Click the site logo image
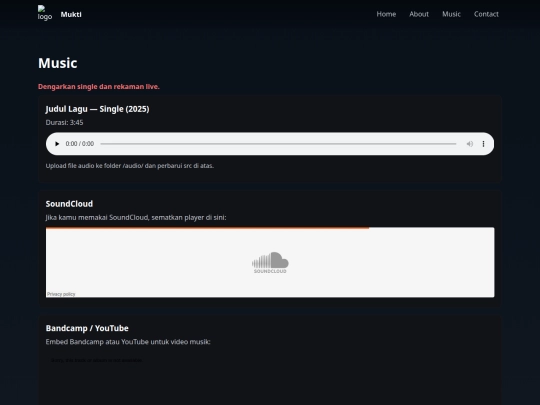540x405 pixels. coord(45,13)
